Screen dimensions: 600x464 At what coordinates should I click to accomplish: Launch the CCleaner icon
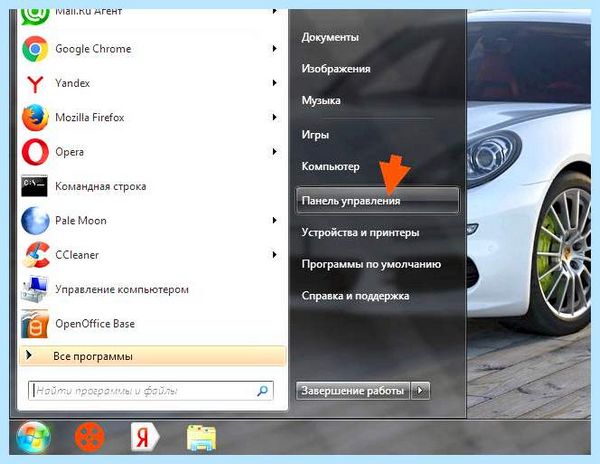[36, 255]
